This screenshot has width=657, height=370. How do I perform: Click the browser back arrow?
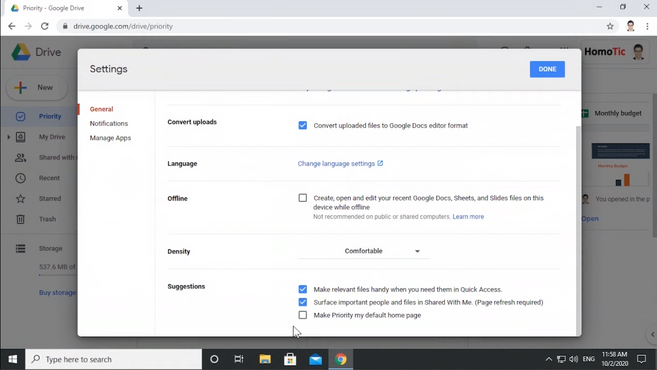coord(12,26)
